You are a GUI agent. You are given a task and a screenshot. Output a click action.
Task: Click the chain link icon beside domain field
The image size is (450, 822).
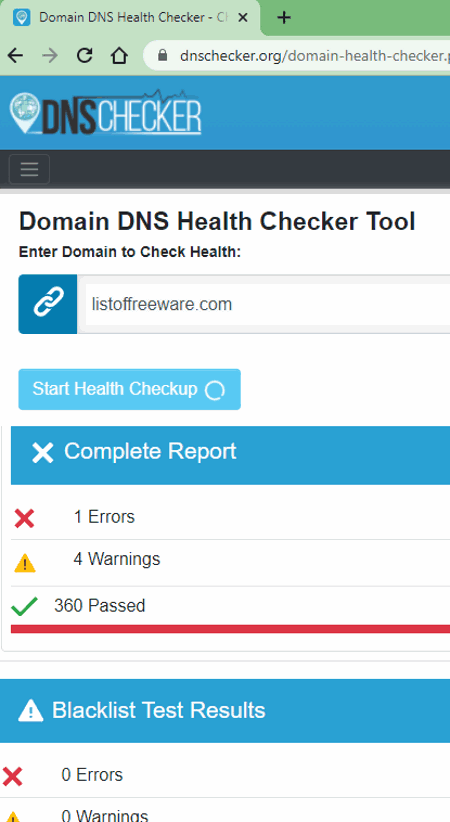tap(48, 304)
